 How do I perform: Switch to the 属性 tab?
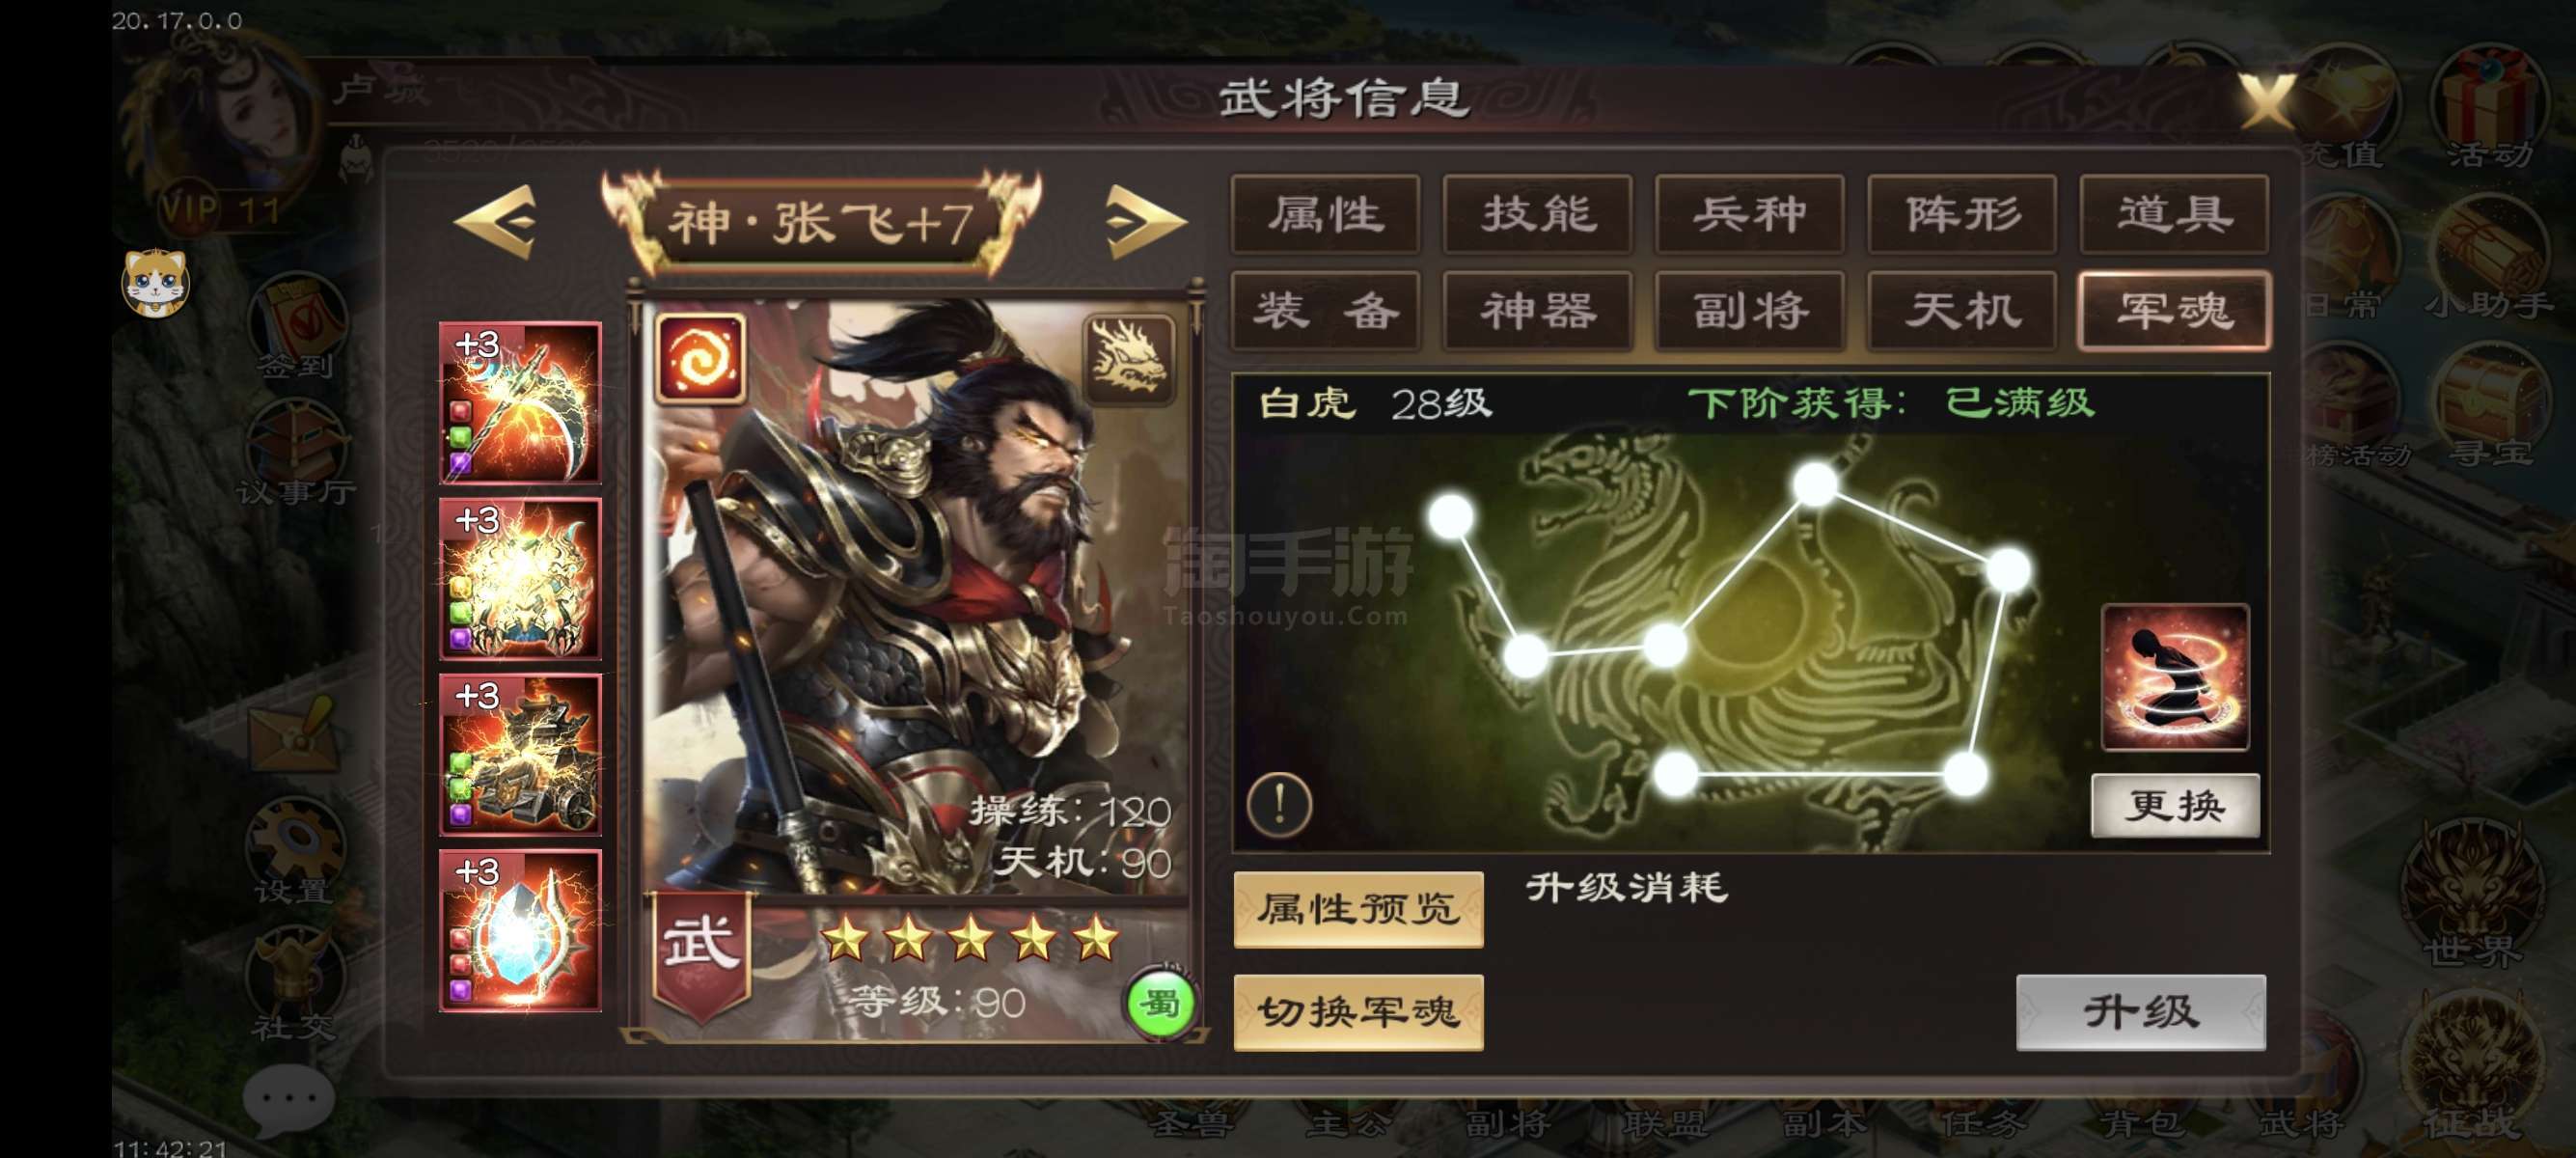coord(1325,214)
